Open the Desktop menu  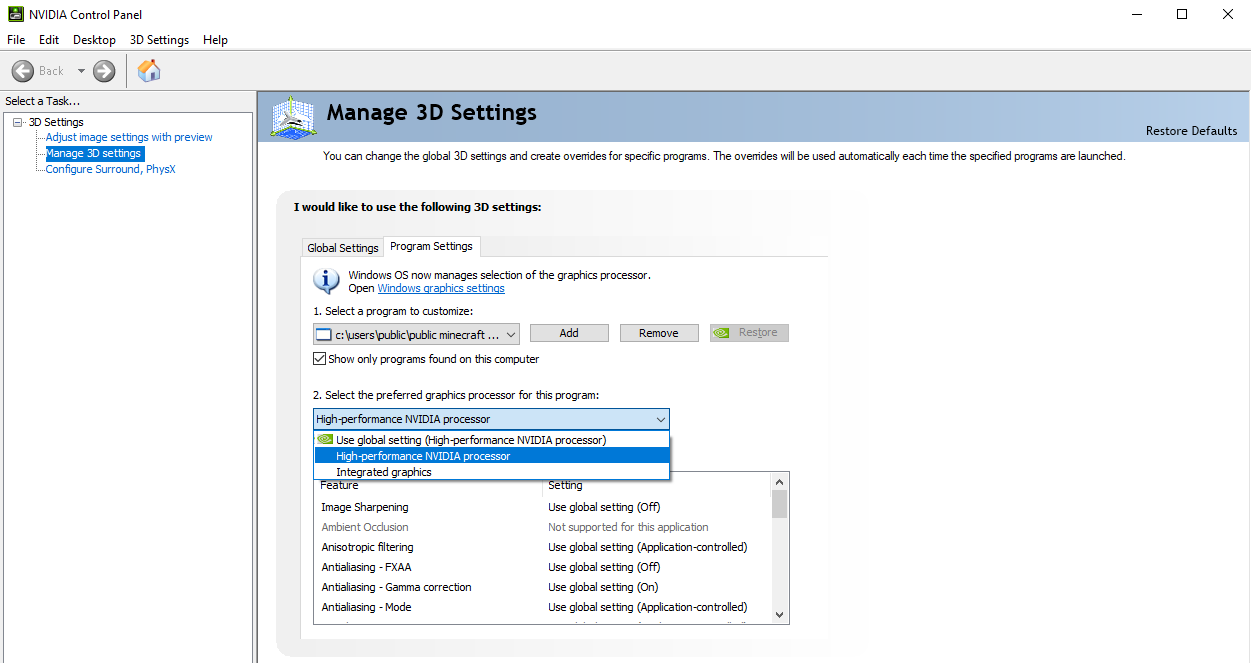pos(94,40)
